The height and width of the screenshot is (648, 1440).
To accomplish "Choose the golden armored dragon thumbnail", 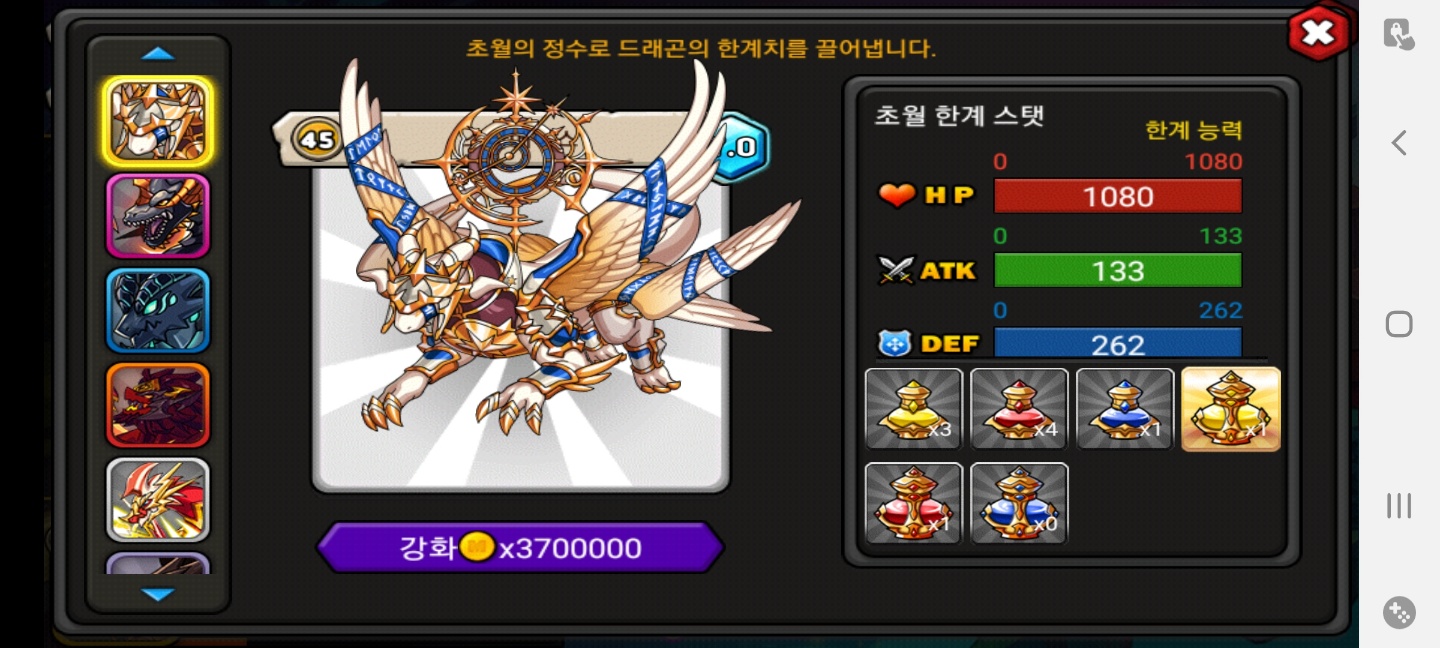I will pyautogui.click(x=158, y=121).
